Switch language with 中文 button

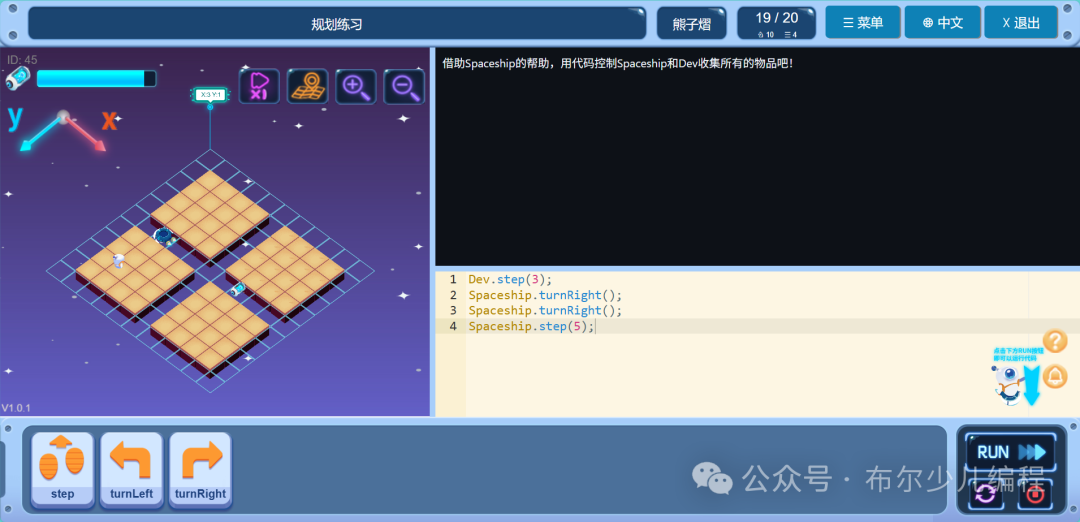click(x=942, y=23)
